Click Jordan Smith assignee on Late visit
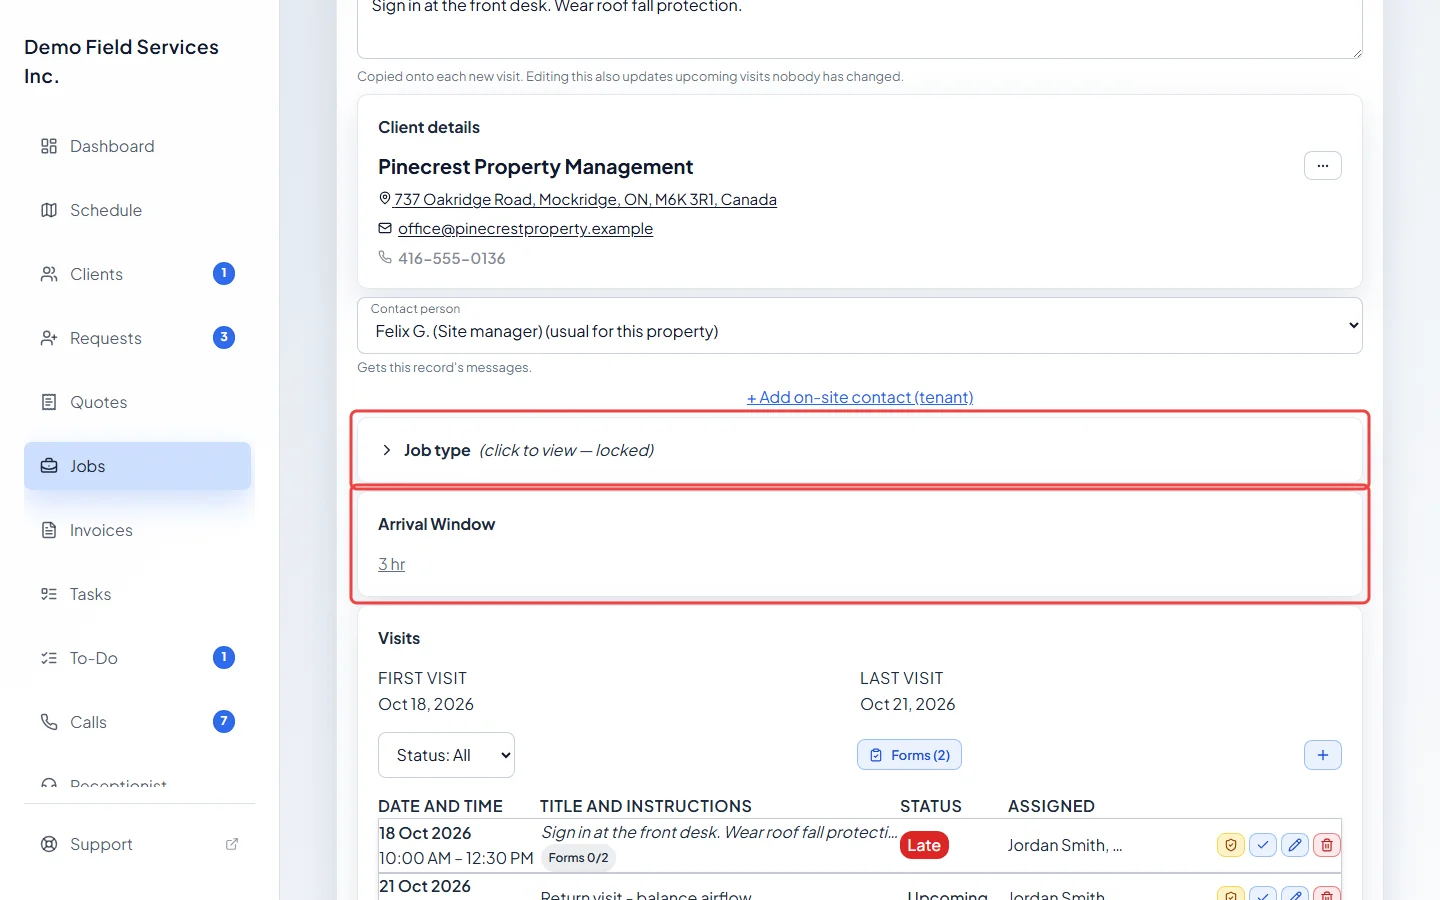The height and width of the screenshot is (900, 1440). tap(1064, 845)
